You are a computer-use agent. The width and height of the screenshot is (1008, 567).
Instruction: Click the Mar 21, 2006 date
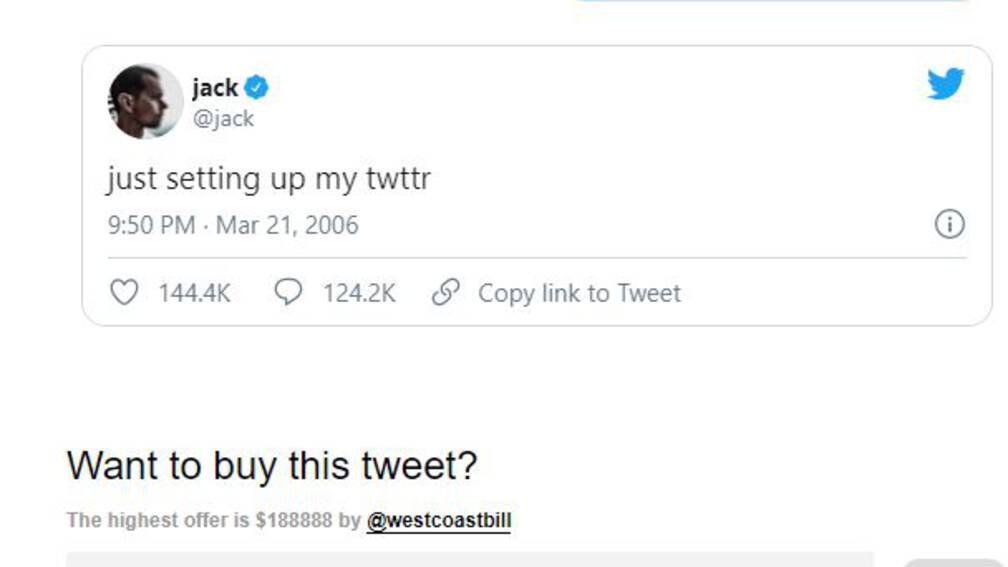[x=287, y=225]
